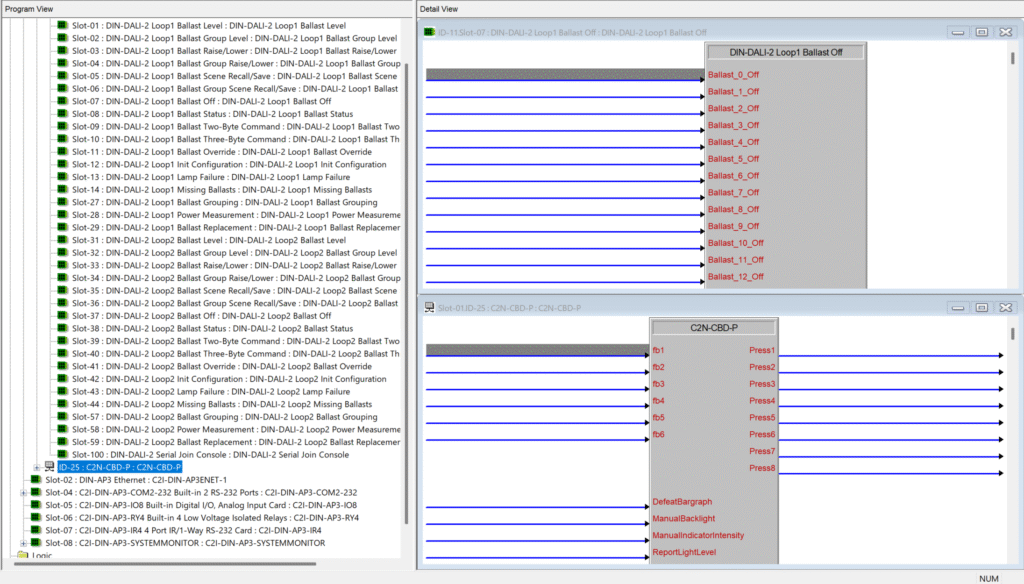Click icon of Slot-08 Loop1 Ballast Status
This screenshot has width=1024, height=584.
click(x=62, y=114)
